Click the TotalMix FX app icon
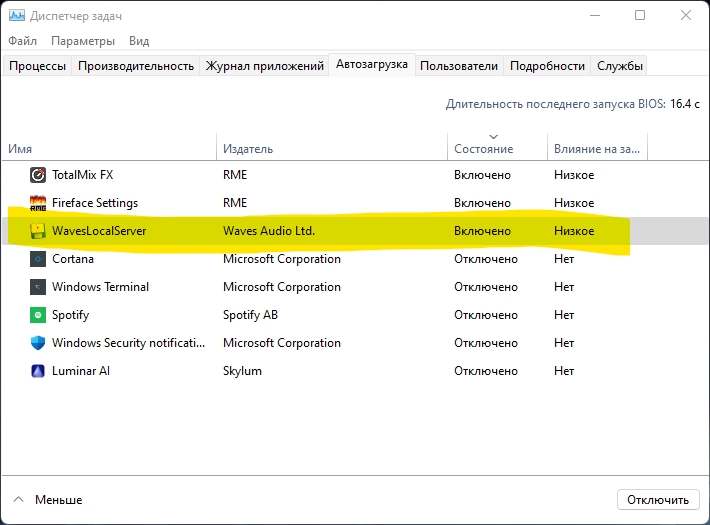Viewport: 710px width, 525px height. pos(38,175)
